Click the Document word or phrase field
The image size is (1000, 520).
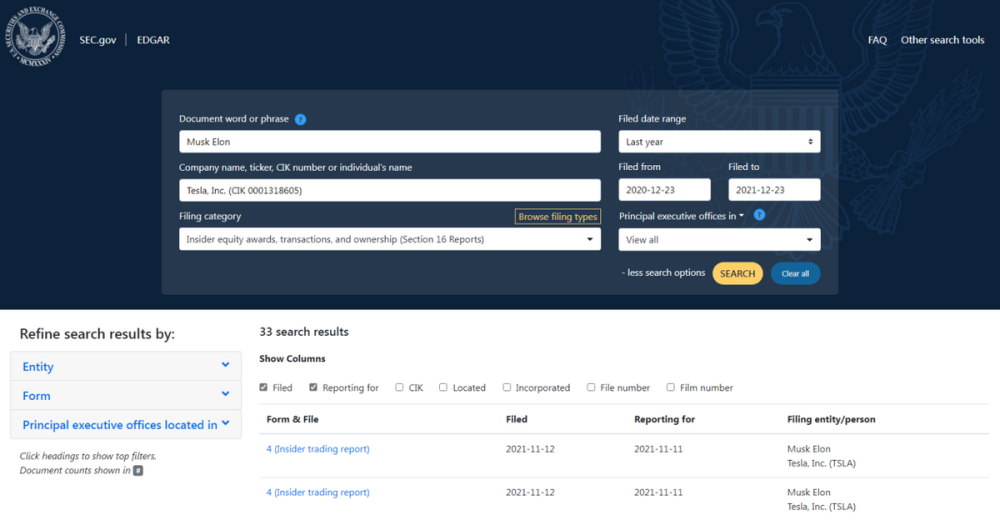[390, 142]
